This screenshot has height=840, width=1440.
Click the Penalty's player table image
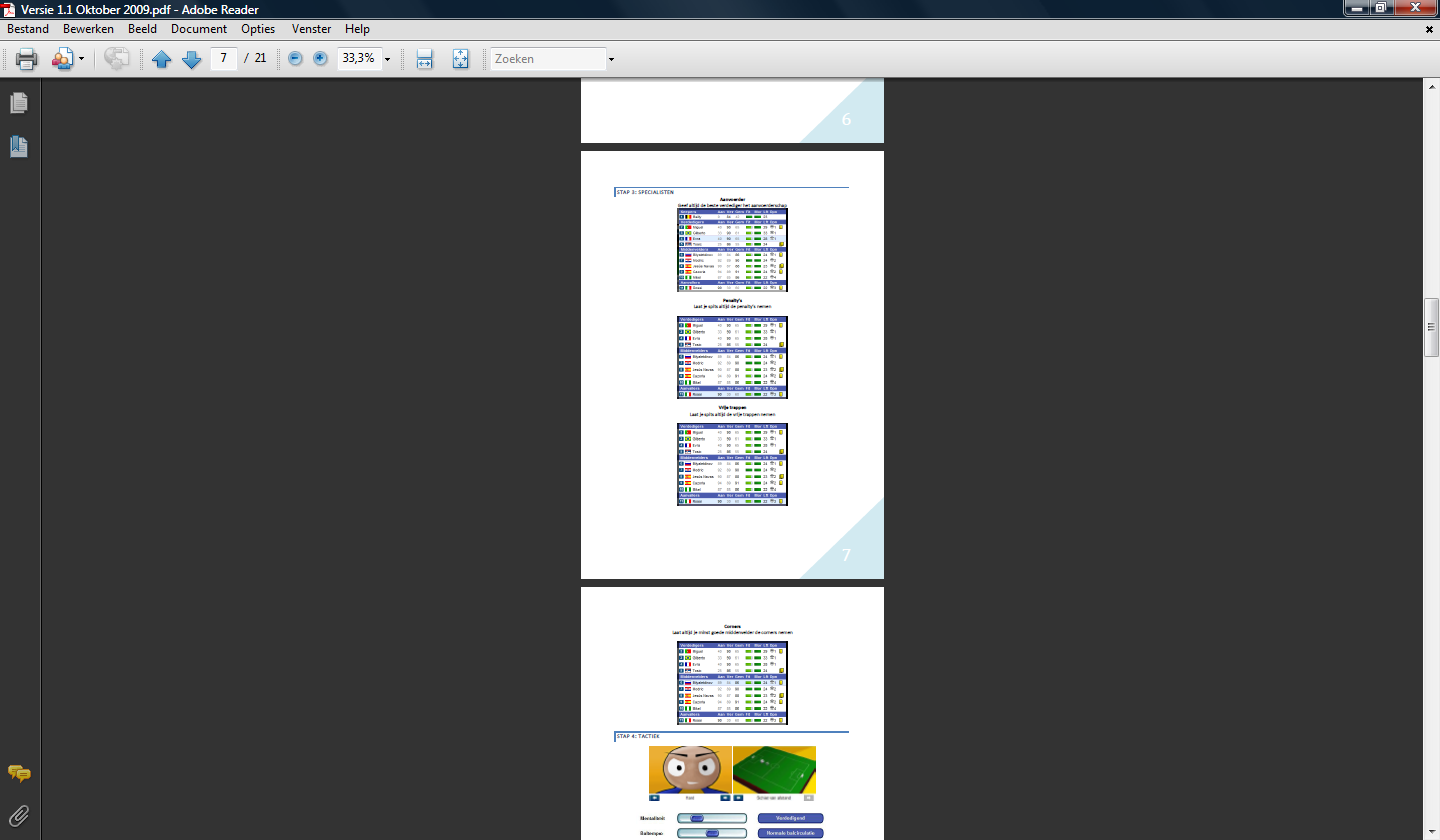(x=732, y=357)
